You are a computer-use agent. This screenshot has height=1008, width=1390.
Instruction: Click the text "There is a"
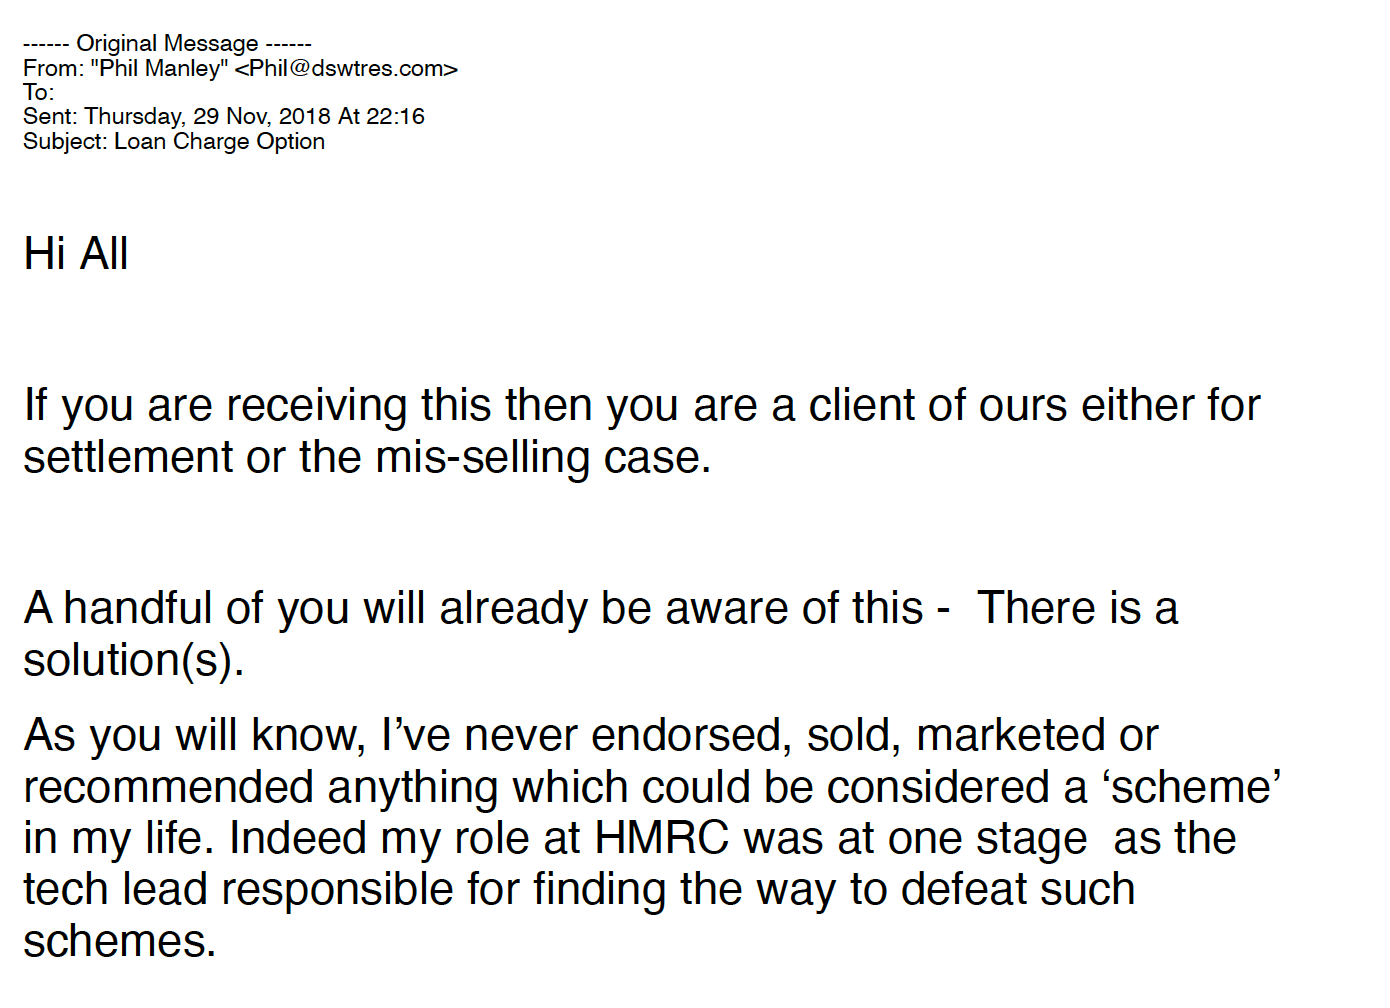[1077, 609]
